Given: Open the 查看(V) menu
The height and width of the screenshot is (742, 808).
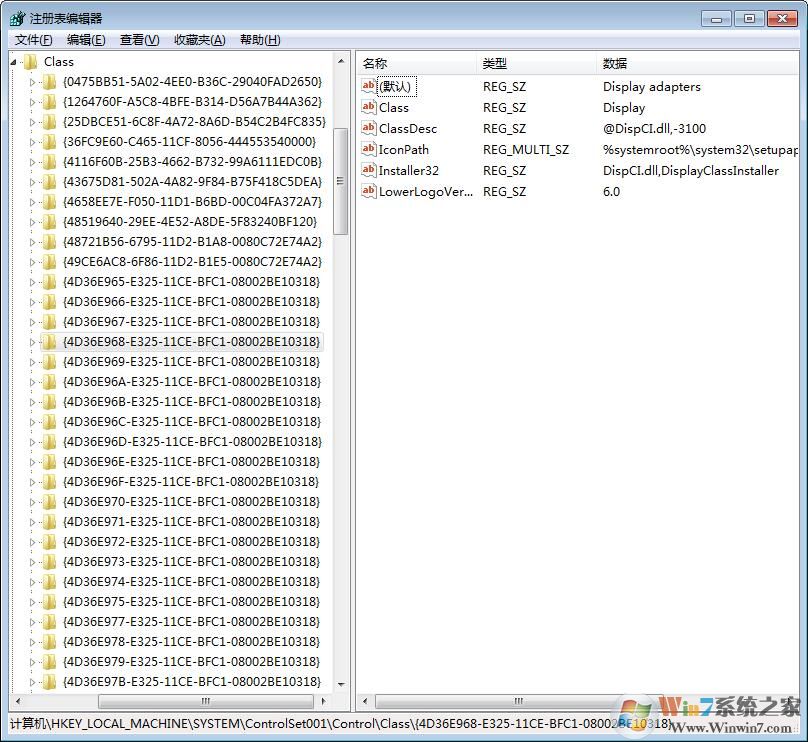Looking at the screenshot, I should tap(140, 40).
